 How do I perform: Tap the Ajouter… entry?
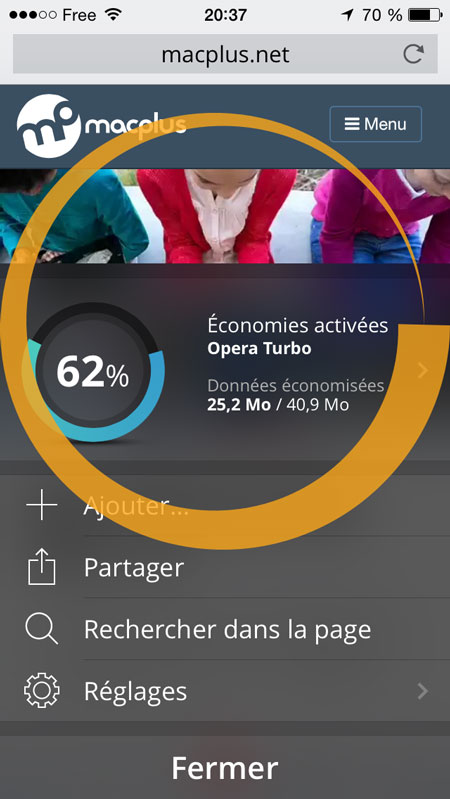tap(225, 505)
